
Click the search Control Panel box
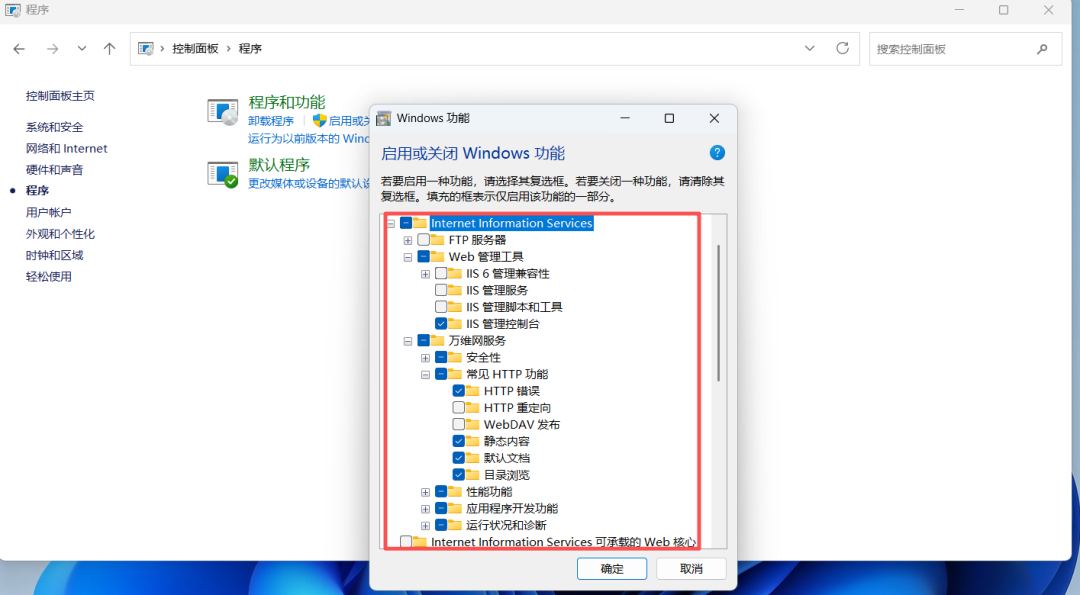tap(965, 49)
